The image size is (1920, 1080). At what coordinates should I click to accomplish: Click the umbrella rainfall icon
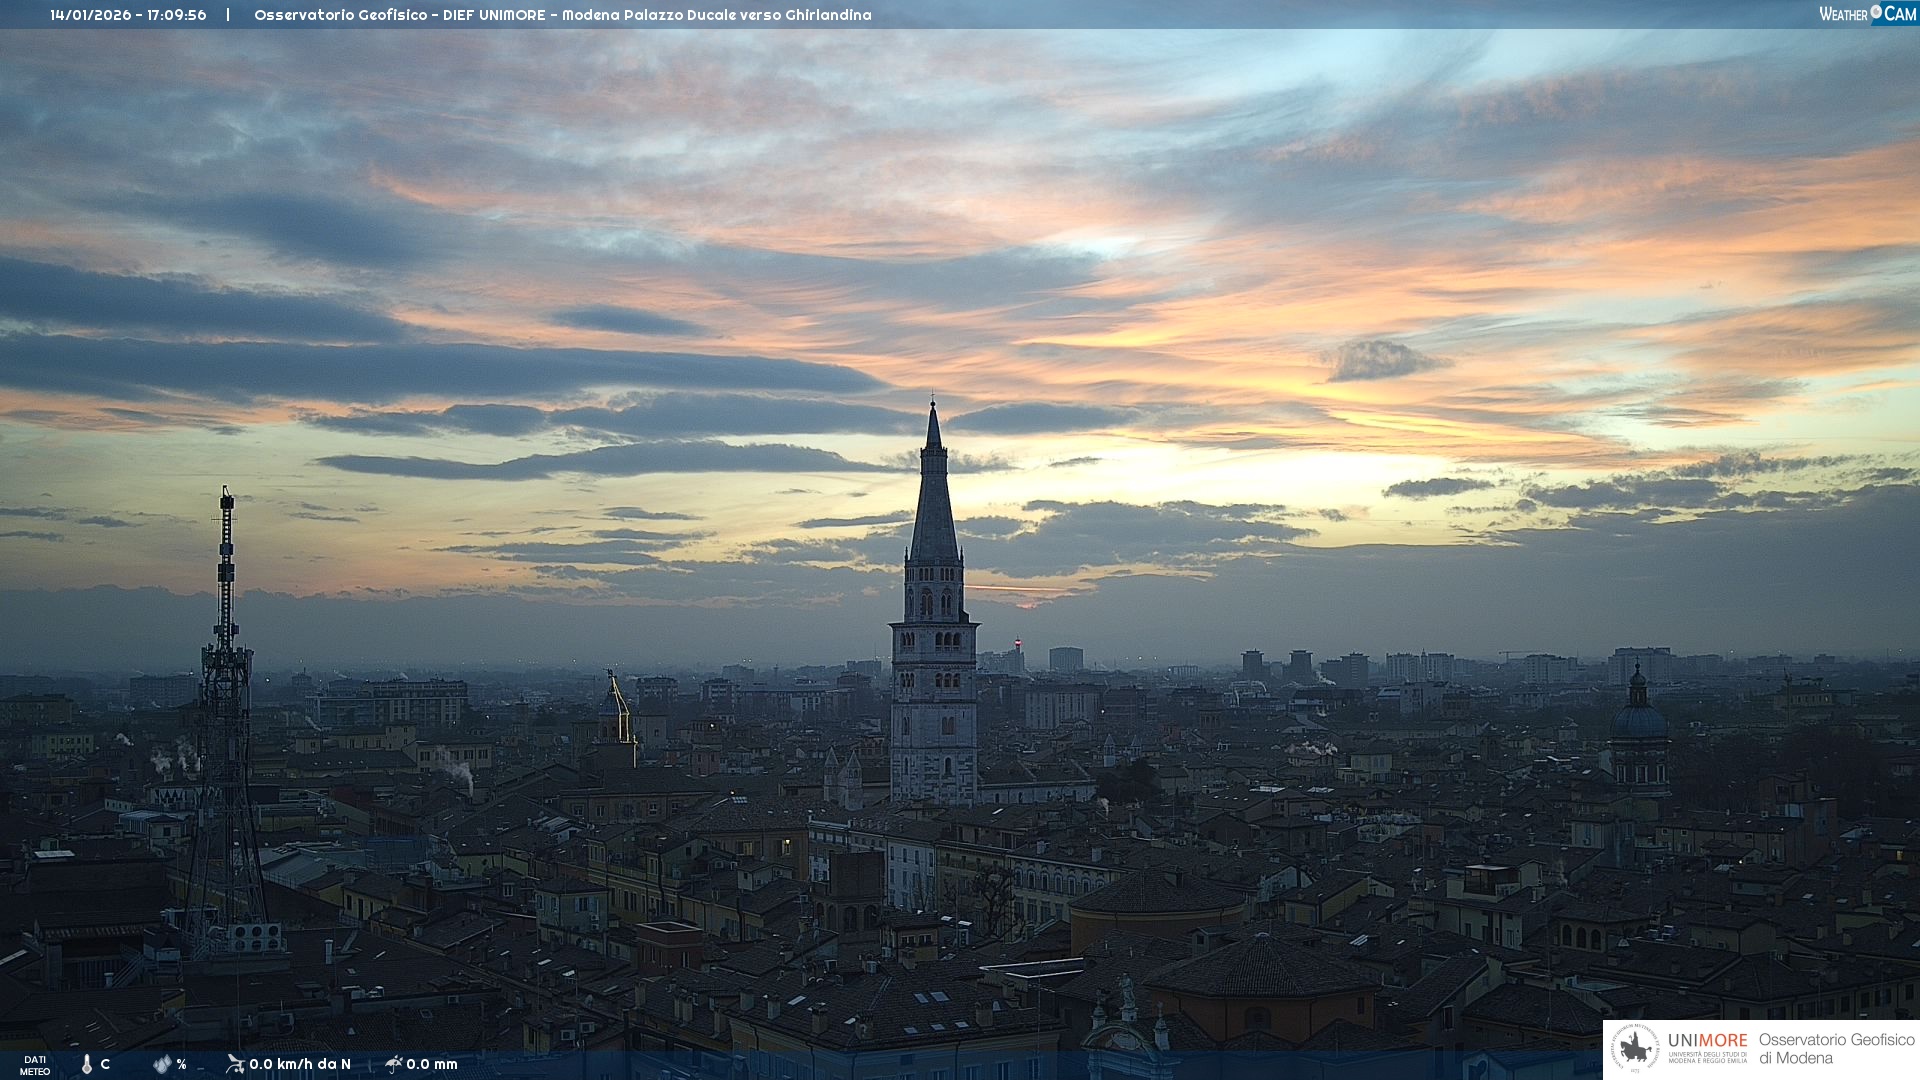[x=393, y=1064]
